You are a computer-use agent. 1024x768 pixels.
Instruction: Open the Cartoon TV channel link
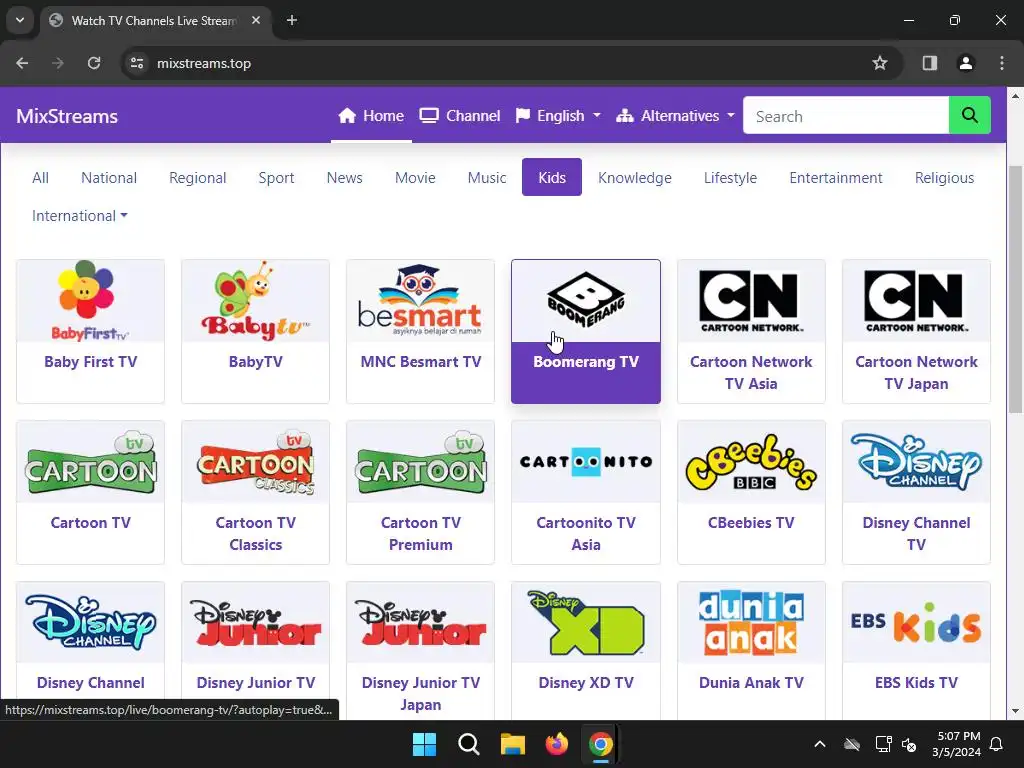coord(91,522)
